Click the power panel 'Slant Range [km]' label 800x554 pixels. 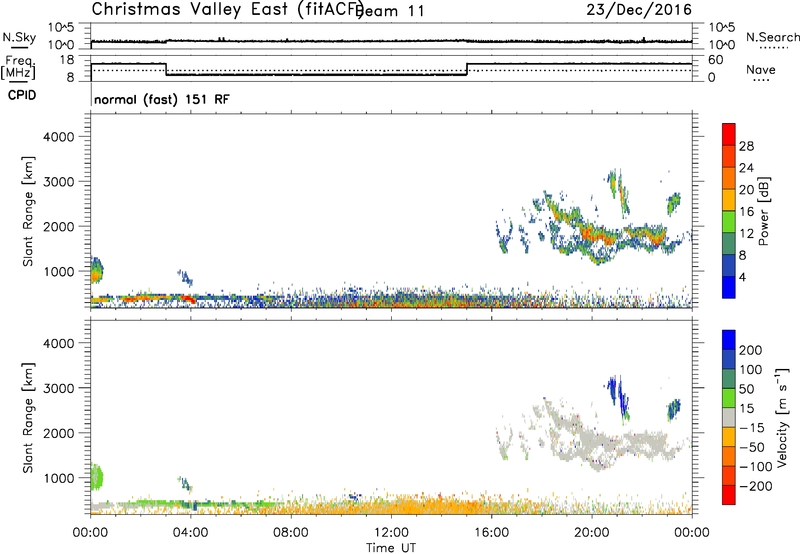pyautogui.click(x=28, y=211)
